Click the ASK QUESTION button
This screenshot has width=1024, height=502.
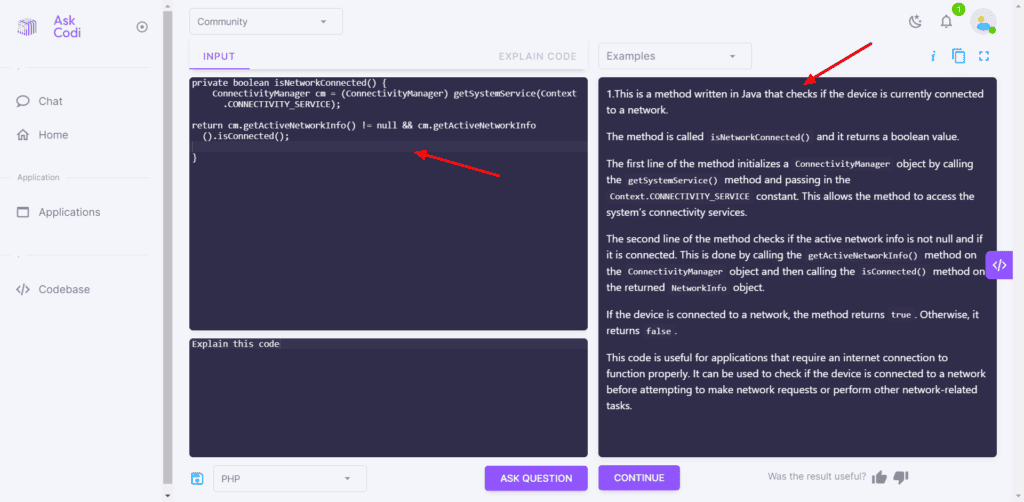point(536,478)
